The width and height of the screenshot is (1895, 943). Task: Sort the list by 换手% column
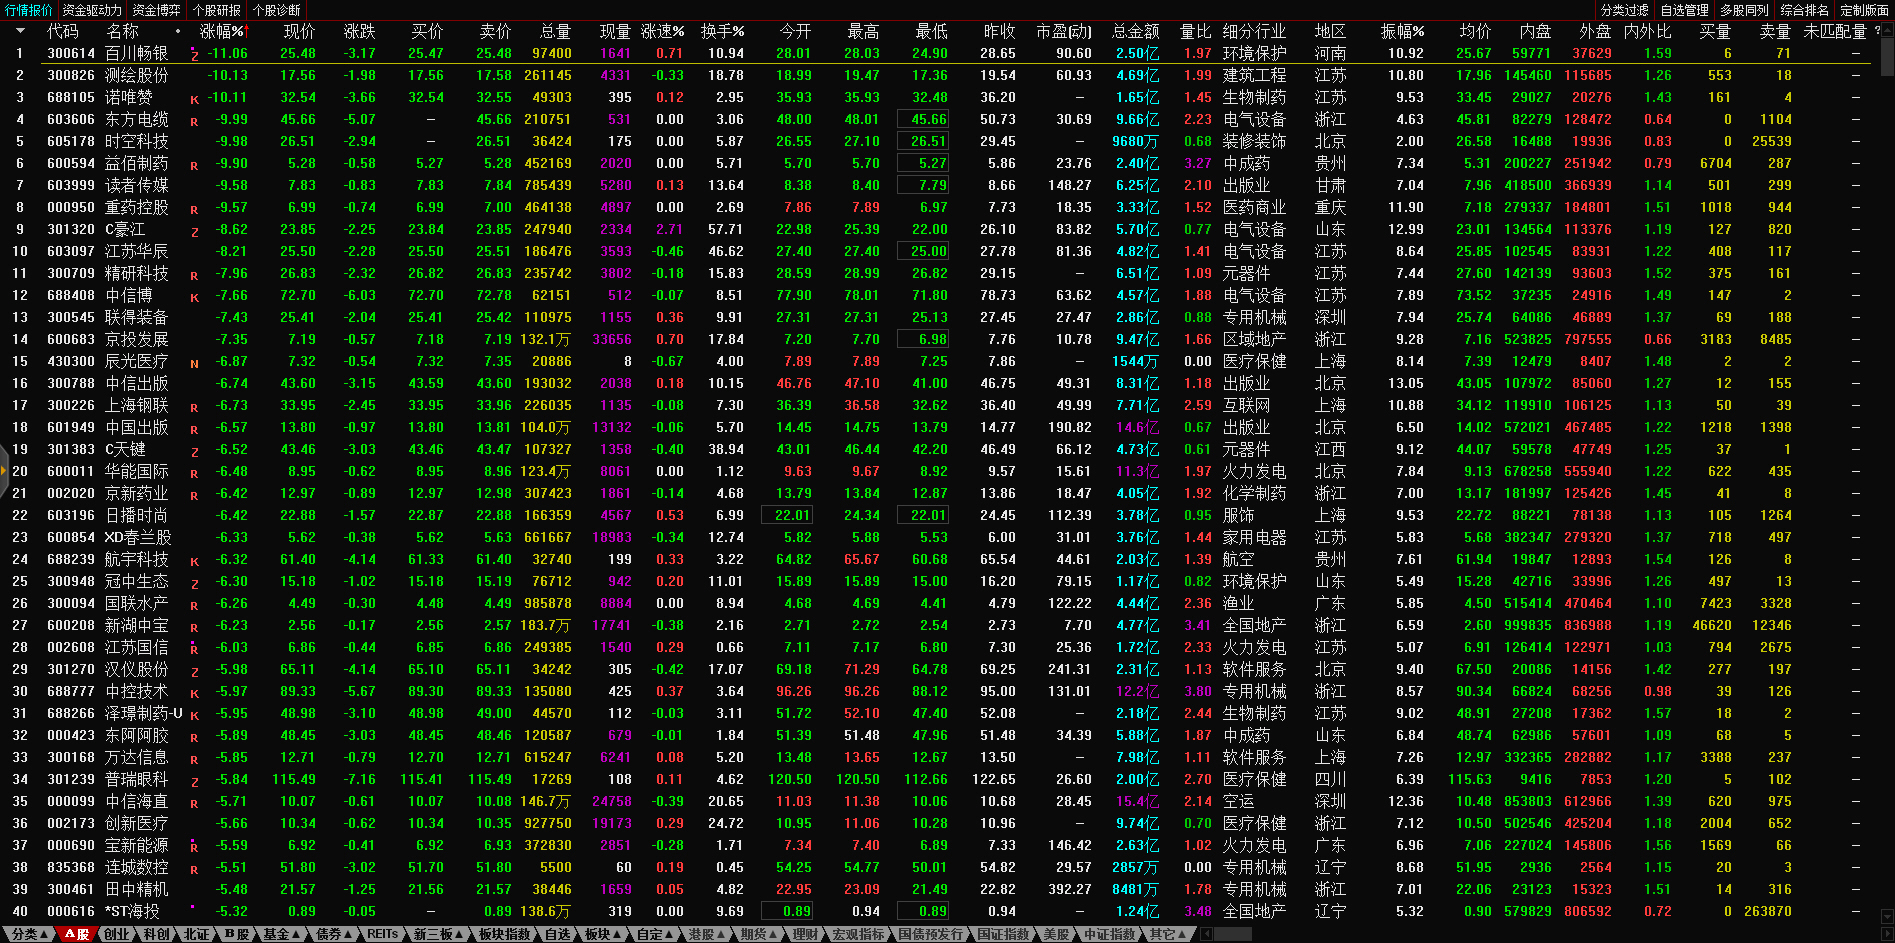point(721,32)
